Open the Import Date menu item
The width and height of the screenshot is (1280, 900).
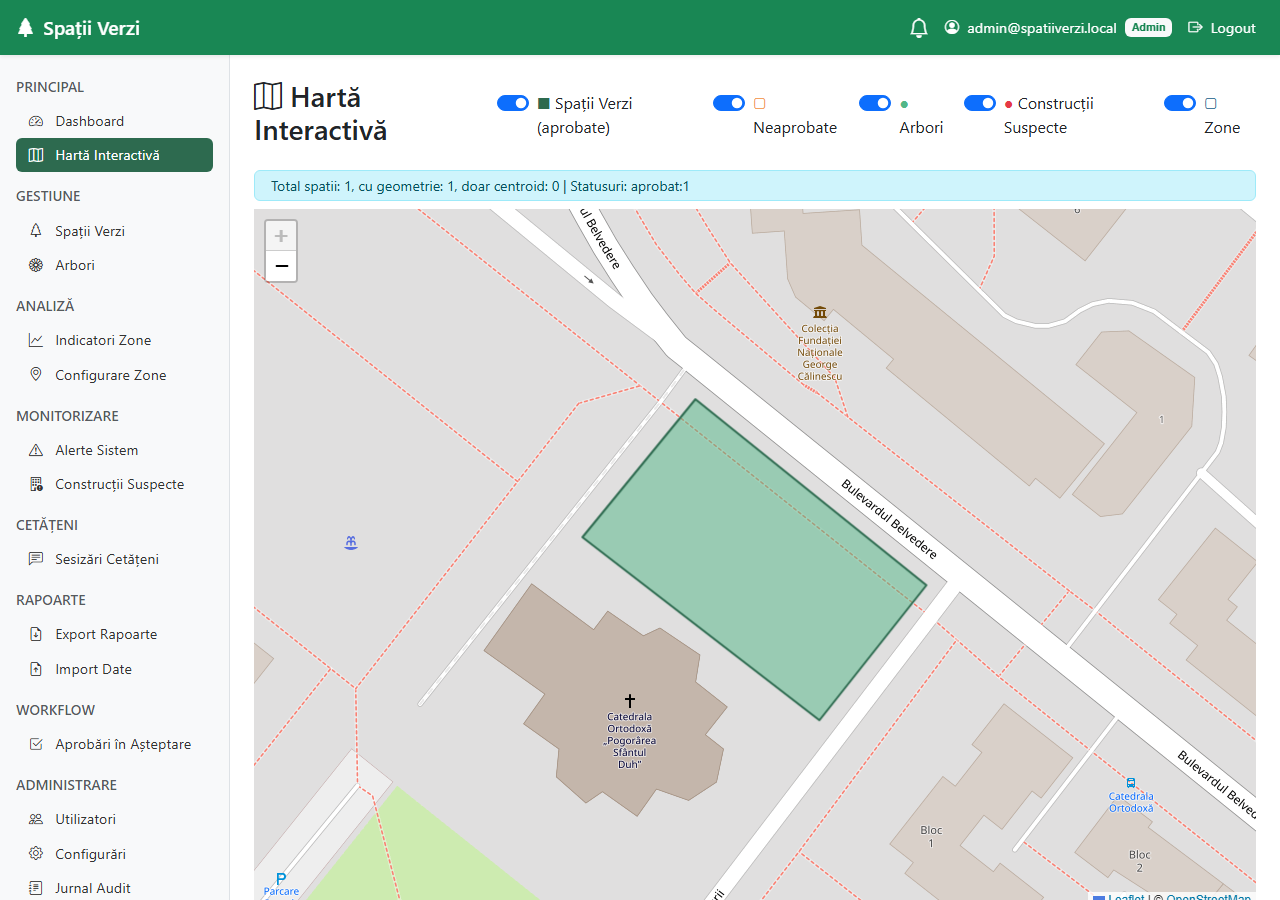[x=114, y=669]
